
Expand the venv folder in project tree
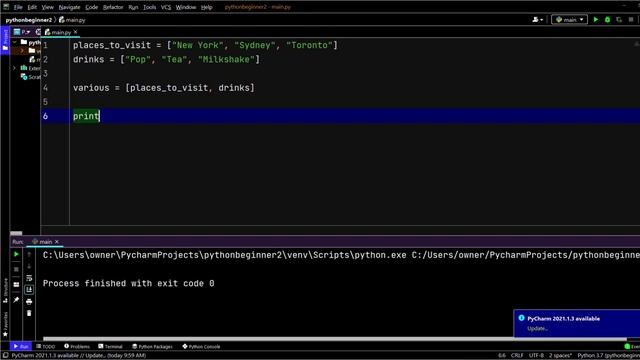(x=22, y=51)
